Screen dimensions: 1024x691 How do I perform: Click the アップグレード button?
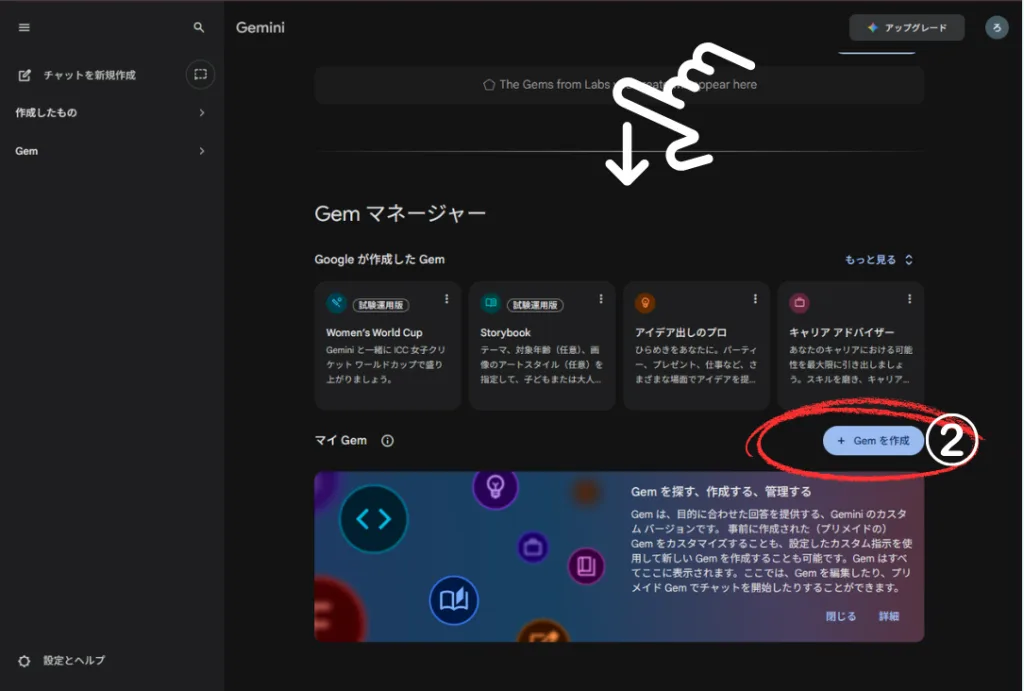[x=907, y=28]
